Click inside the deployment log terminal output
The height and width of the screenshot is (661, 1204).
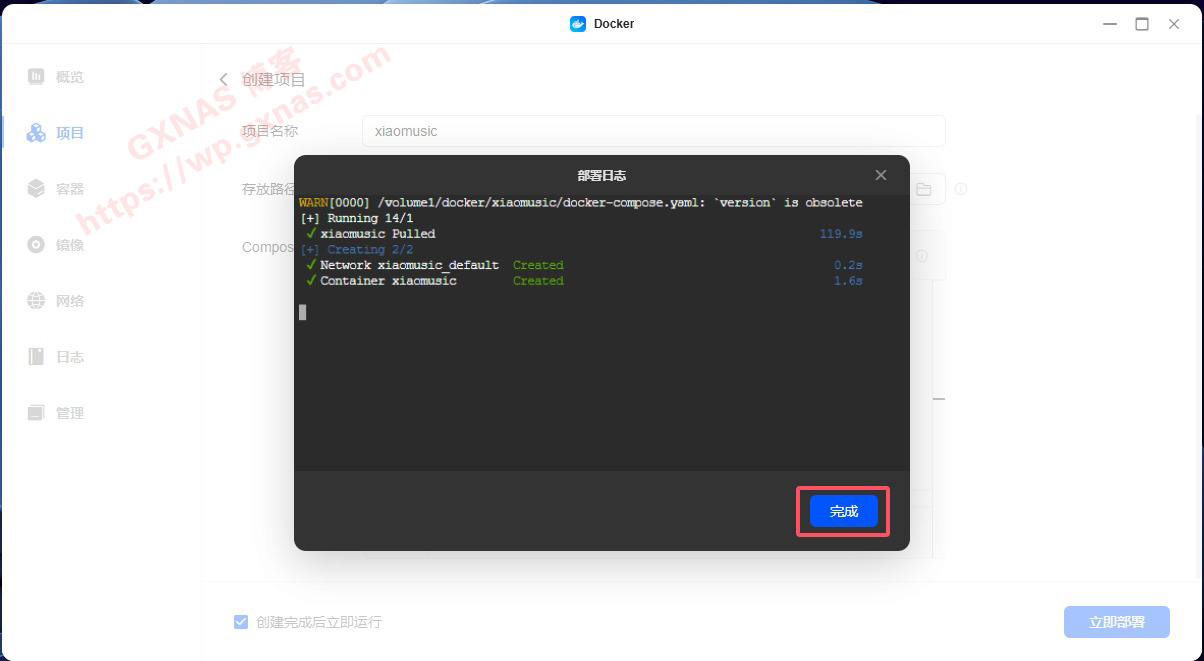click(600, 380)
